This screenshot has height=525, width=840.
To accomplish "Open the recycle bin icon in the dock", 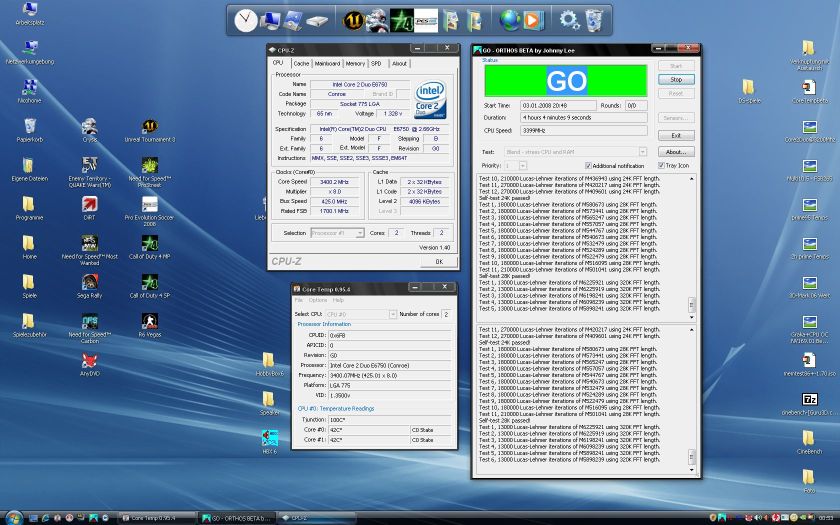I will click(x=594, y=20).
